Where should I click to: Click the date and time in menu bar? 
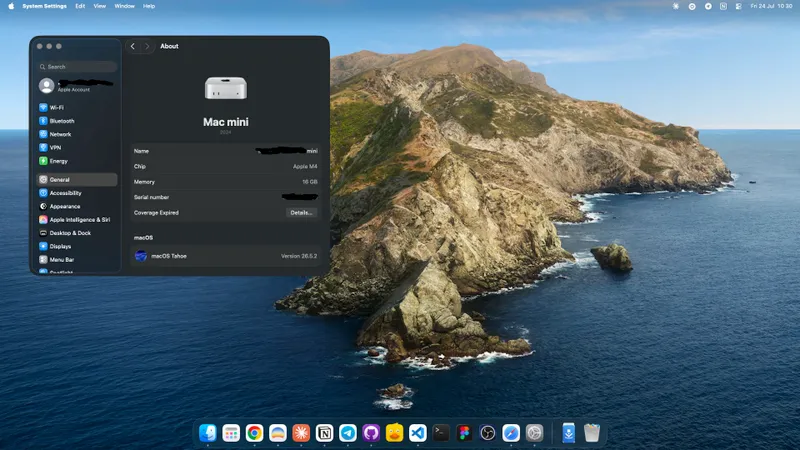[x=771, y=6]
